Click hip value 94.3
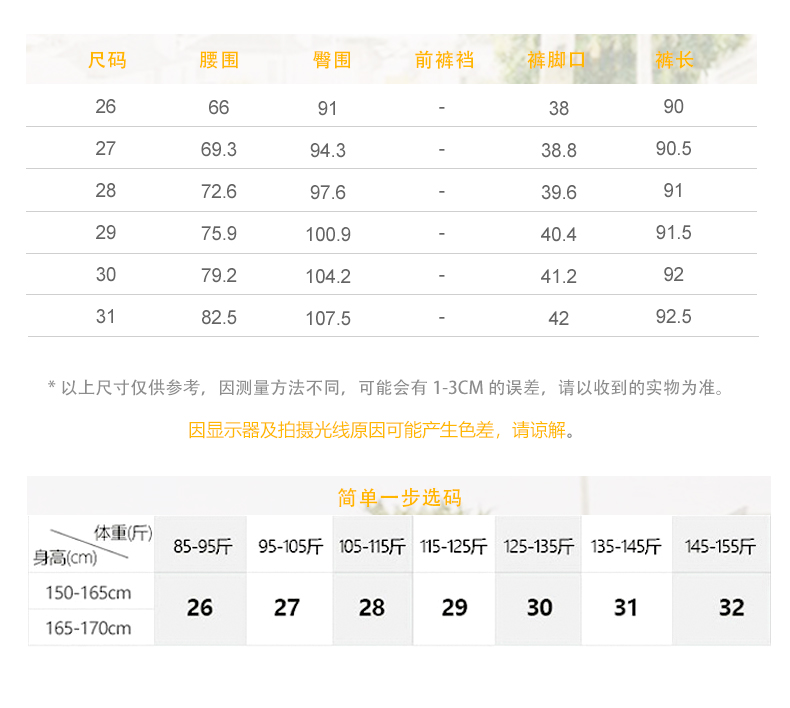The width and height of the screenshot is (790, 708). pyautogui.click(x=328, y=151)
